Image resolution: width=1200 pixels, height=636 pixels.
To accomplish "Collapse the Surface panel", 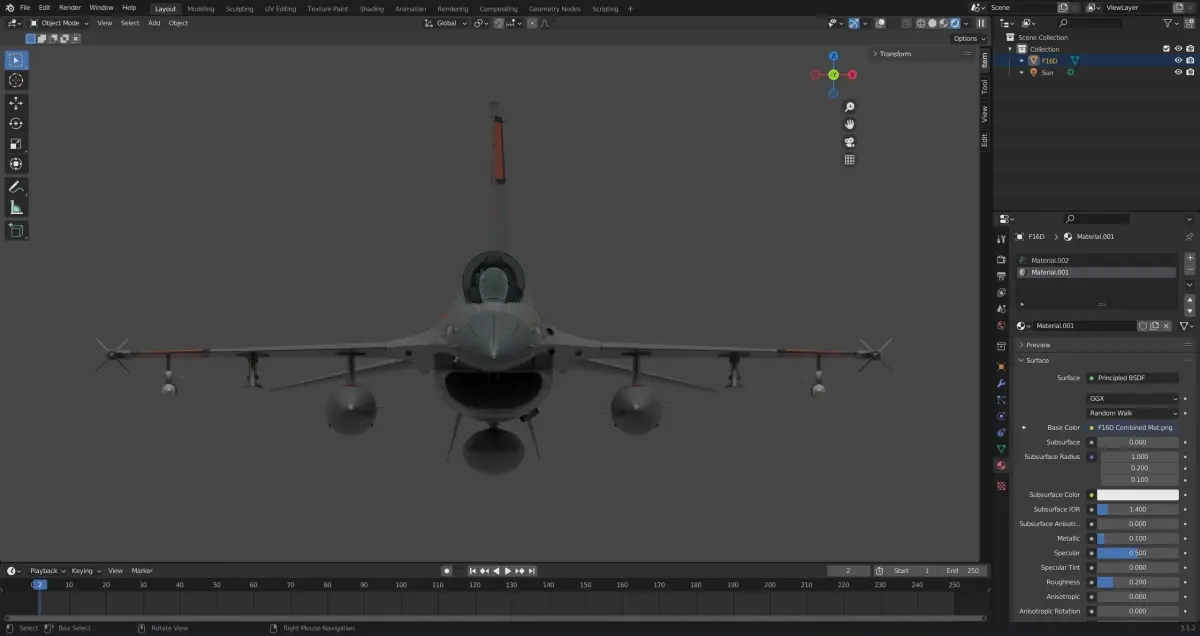I will click(x=1036, y=360).
